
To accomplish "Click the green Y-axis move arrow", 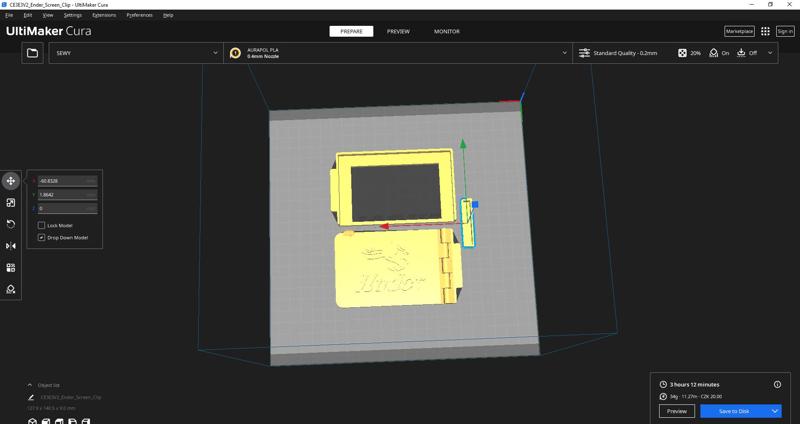I will coord(463,144).
